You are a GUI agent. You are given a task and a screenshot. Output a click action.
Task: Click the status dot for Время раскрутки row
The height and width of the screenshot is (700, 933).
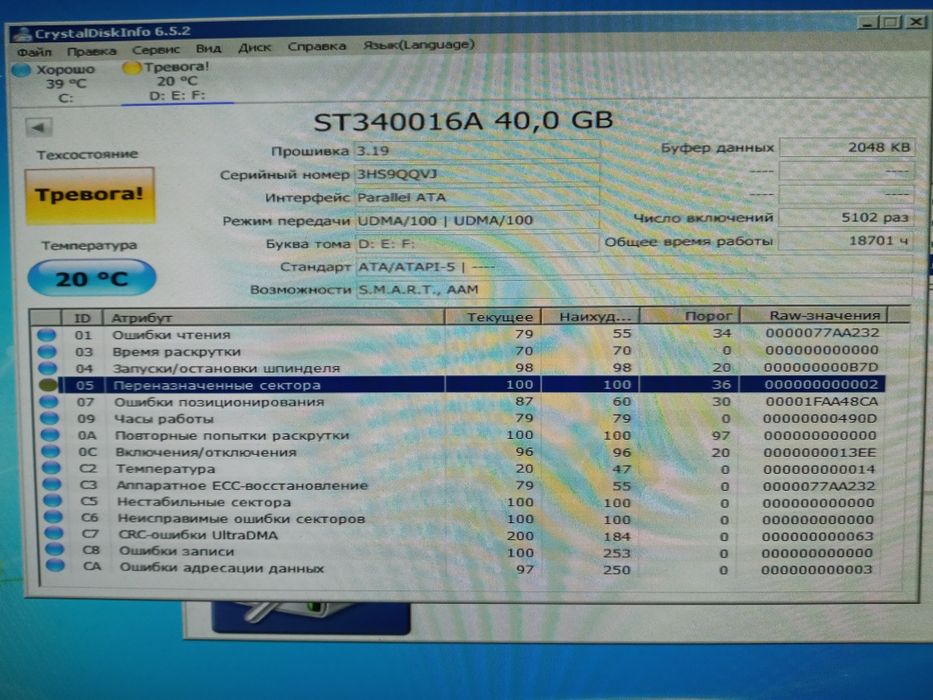(x=47, y=351)
